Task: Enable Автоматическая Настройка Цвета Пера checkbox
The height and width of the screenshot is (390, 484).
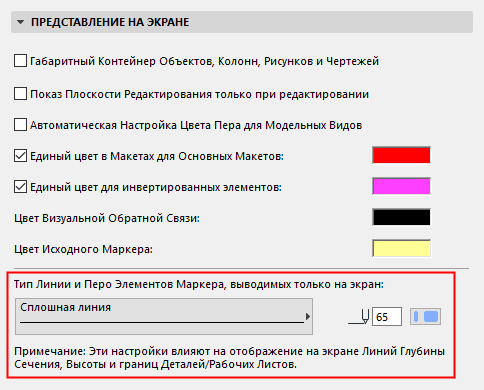Action: pyautogui.click(x=20, y=125)
